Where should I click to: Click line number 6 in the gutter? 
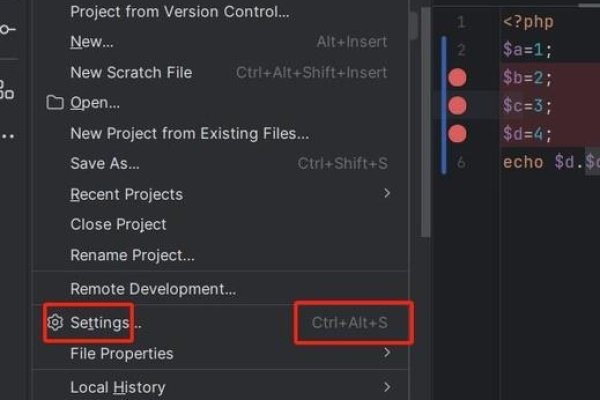point(461,162)
